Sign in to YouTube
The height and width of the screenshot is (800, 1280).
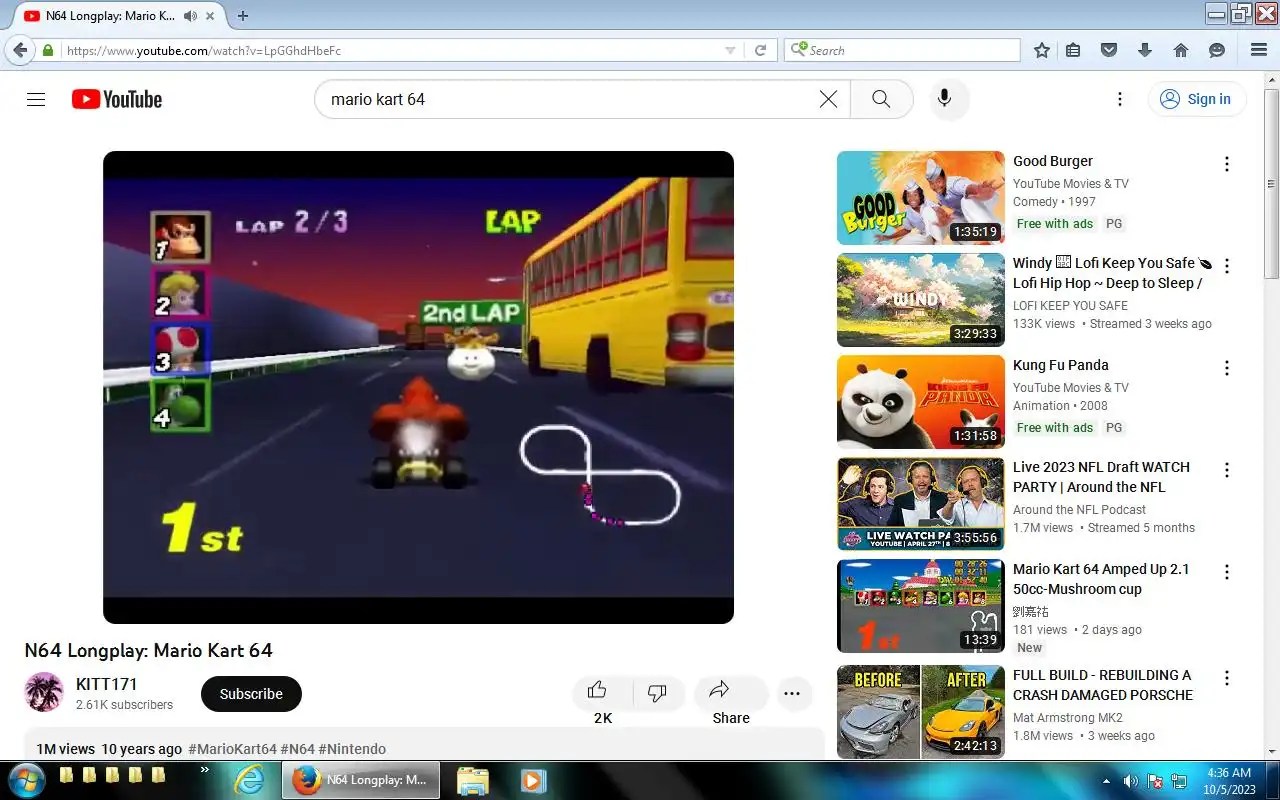1196,99
